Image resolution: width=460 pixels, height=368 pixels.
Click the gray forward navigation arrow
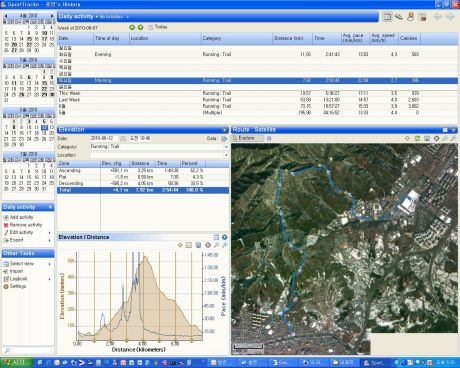450,16
